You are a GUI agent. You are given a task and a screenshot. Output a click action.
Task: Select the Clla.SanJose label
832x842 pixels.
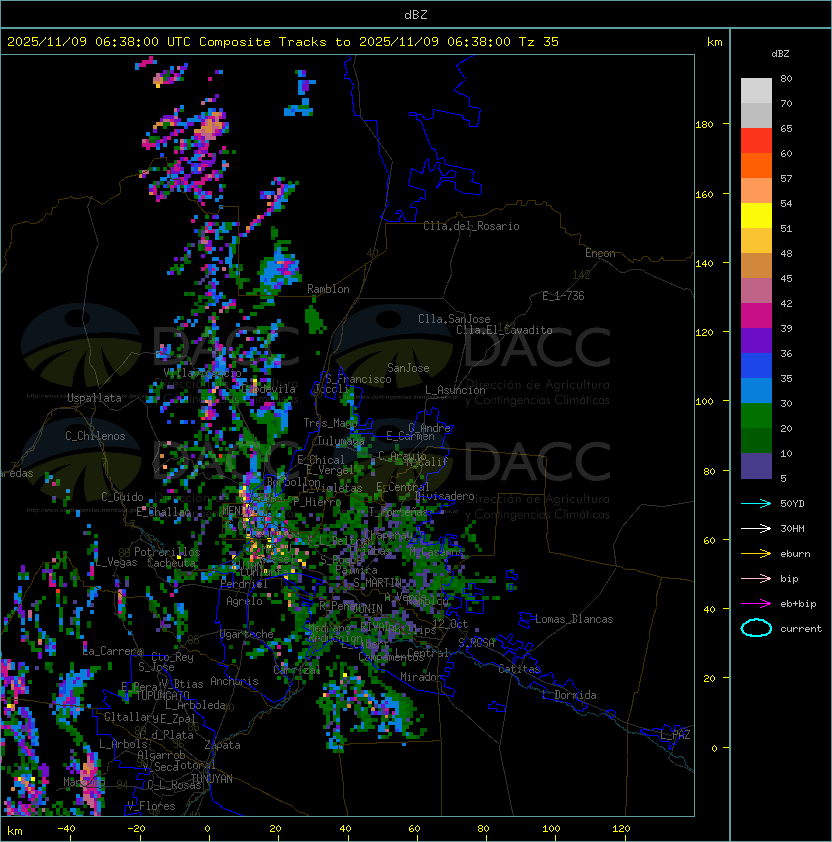pyautogui.click(x=454, y=319)
